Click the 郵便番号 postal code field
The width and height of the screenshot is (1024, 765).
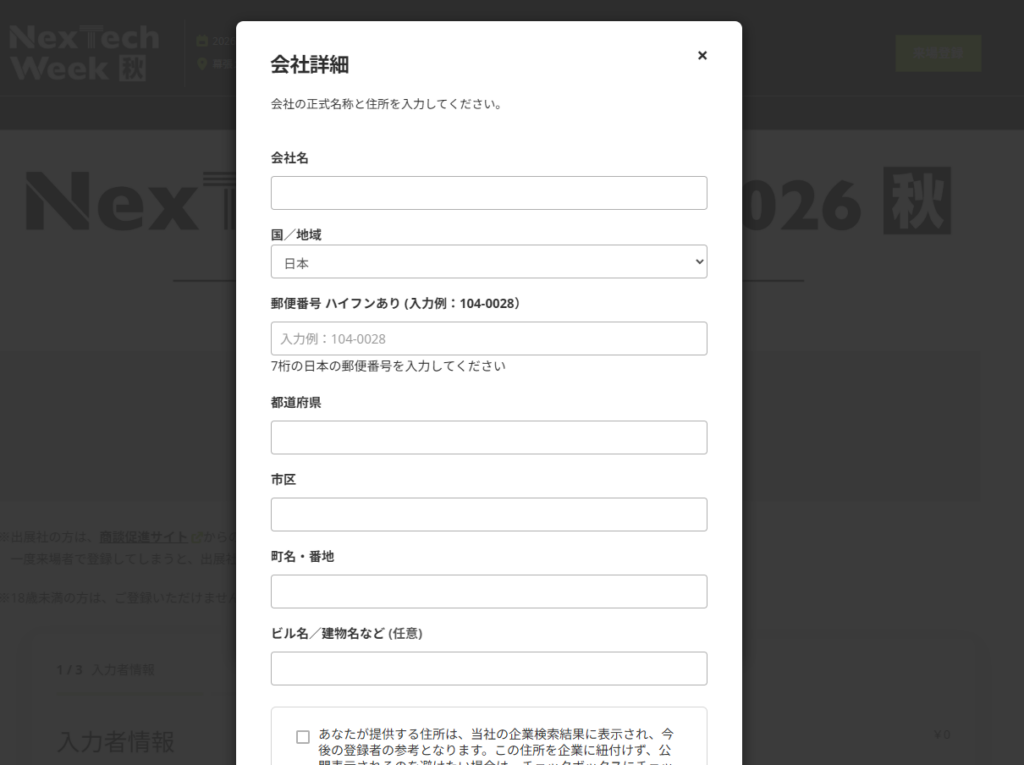tap(488, 338)
